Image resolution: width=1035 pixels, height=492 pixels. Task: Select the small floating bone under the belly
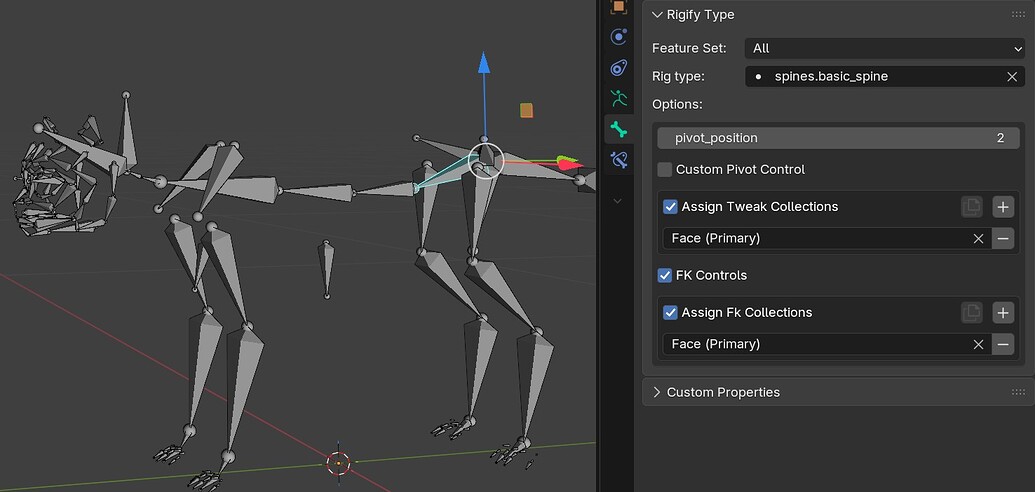325,269
